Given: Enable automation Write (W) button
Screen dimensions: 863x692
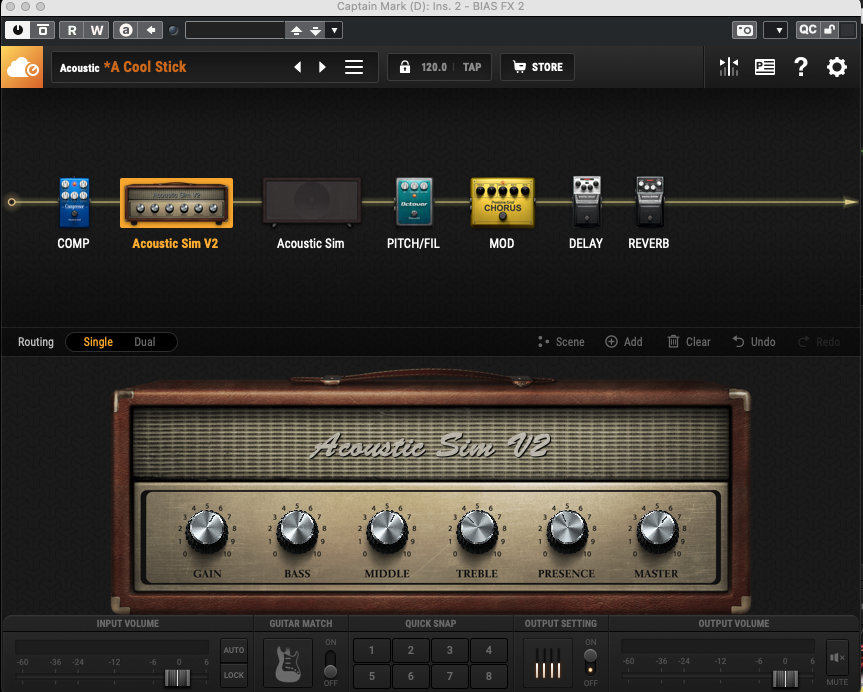Looking at the screenshot, I should 97,30.
